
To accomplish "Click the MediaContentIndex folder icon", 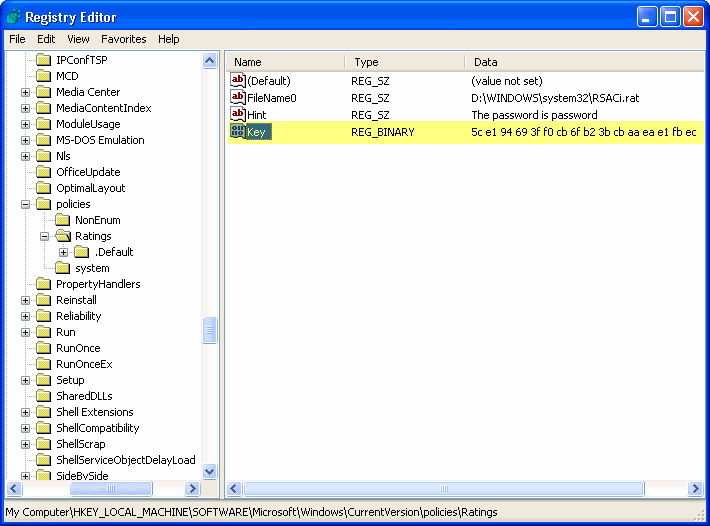I will tap(43, 108).
